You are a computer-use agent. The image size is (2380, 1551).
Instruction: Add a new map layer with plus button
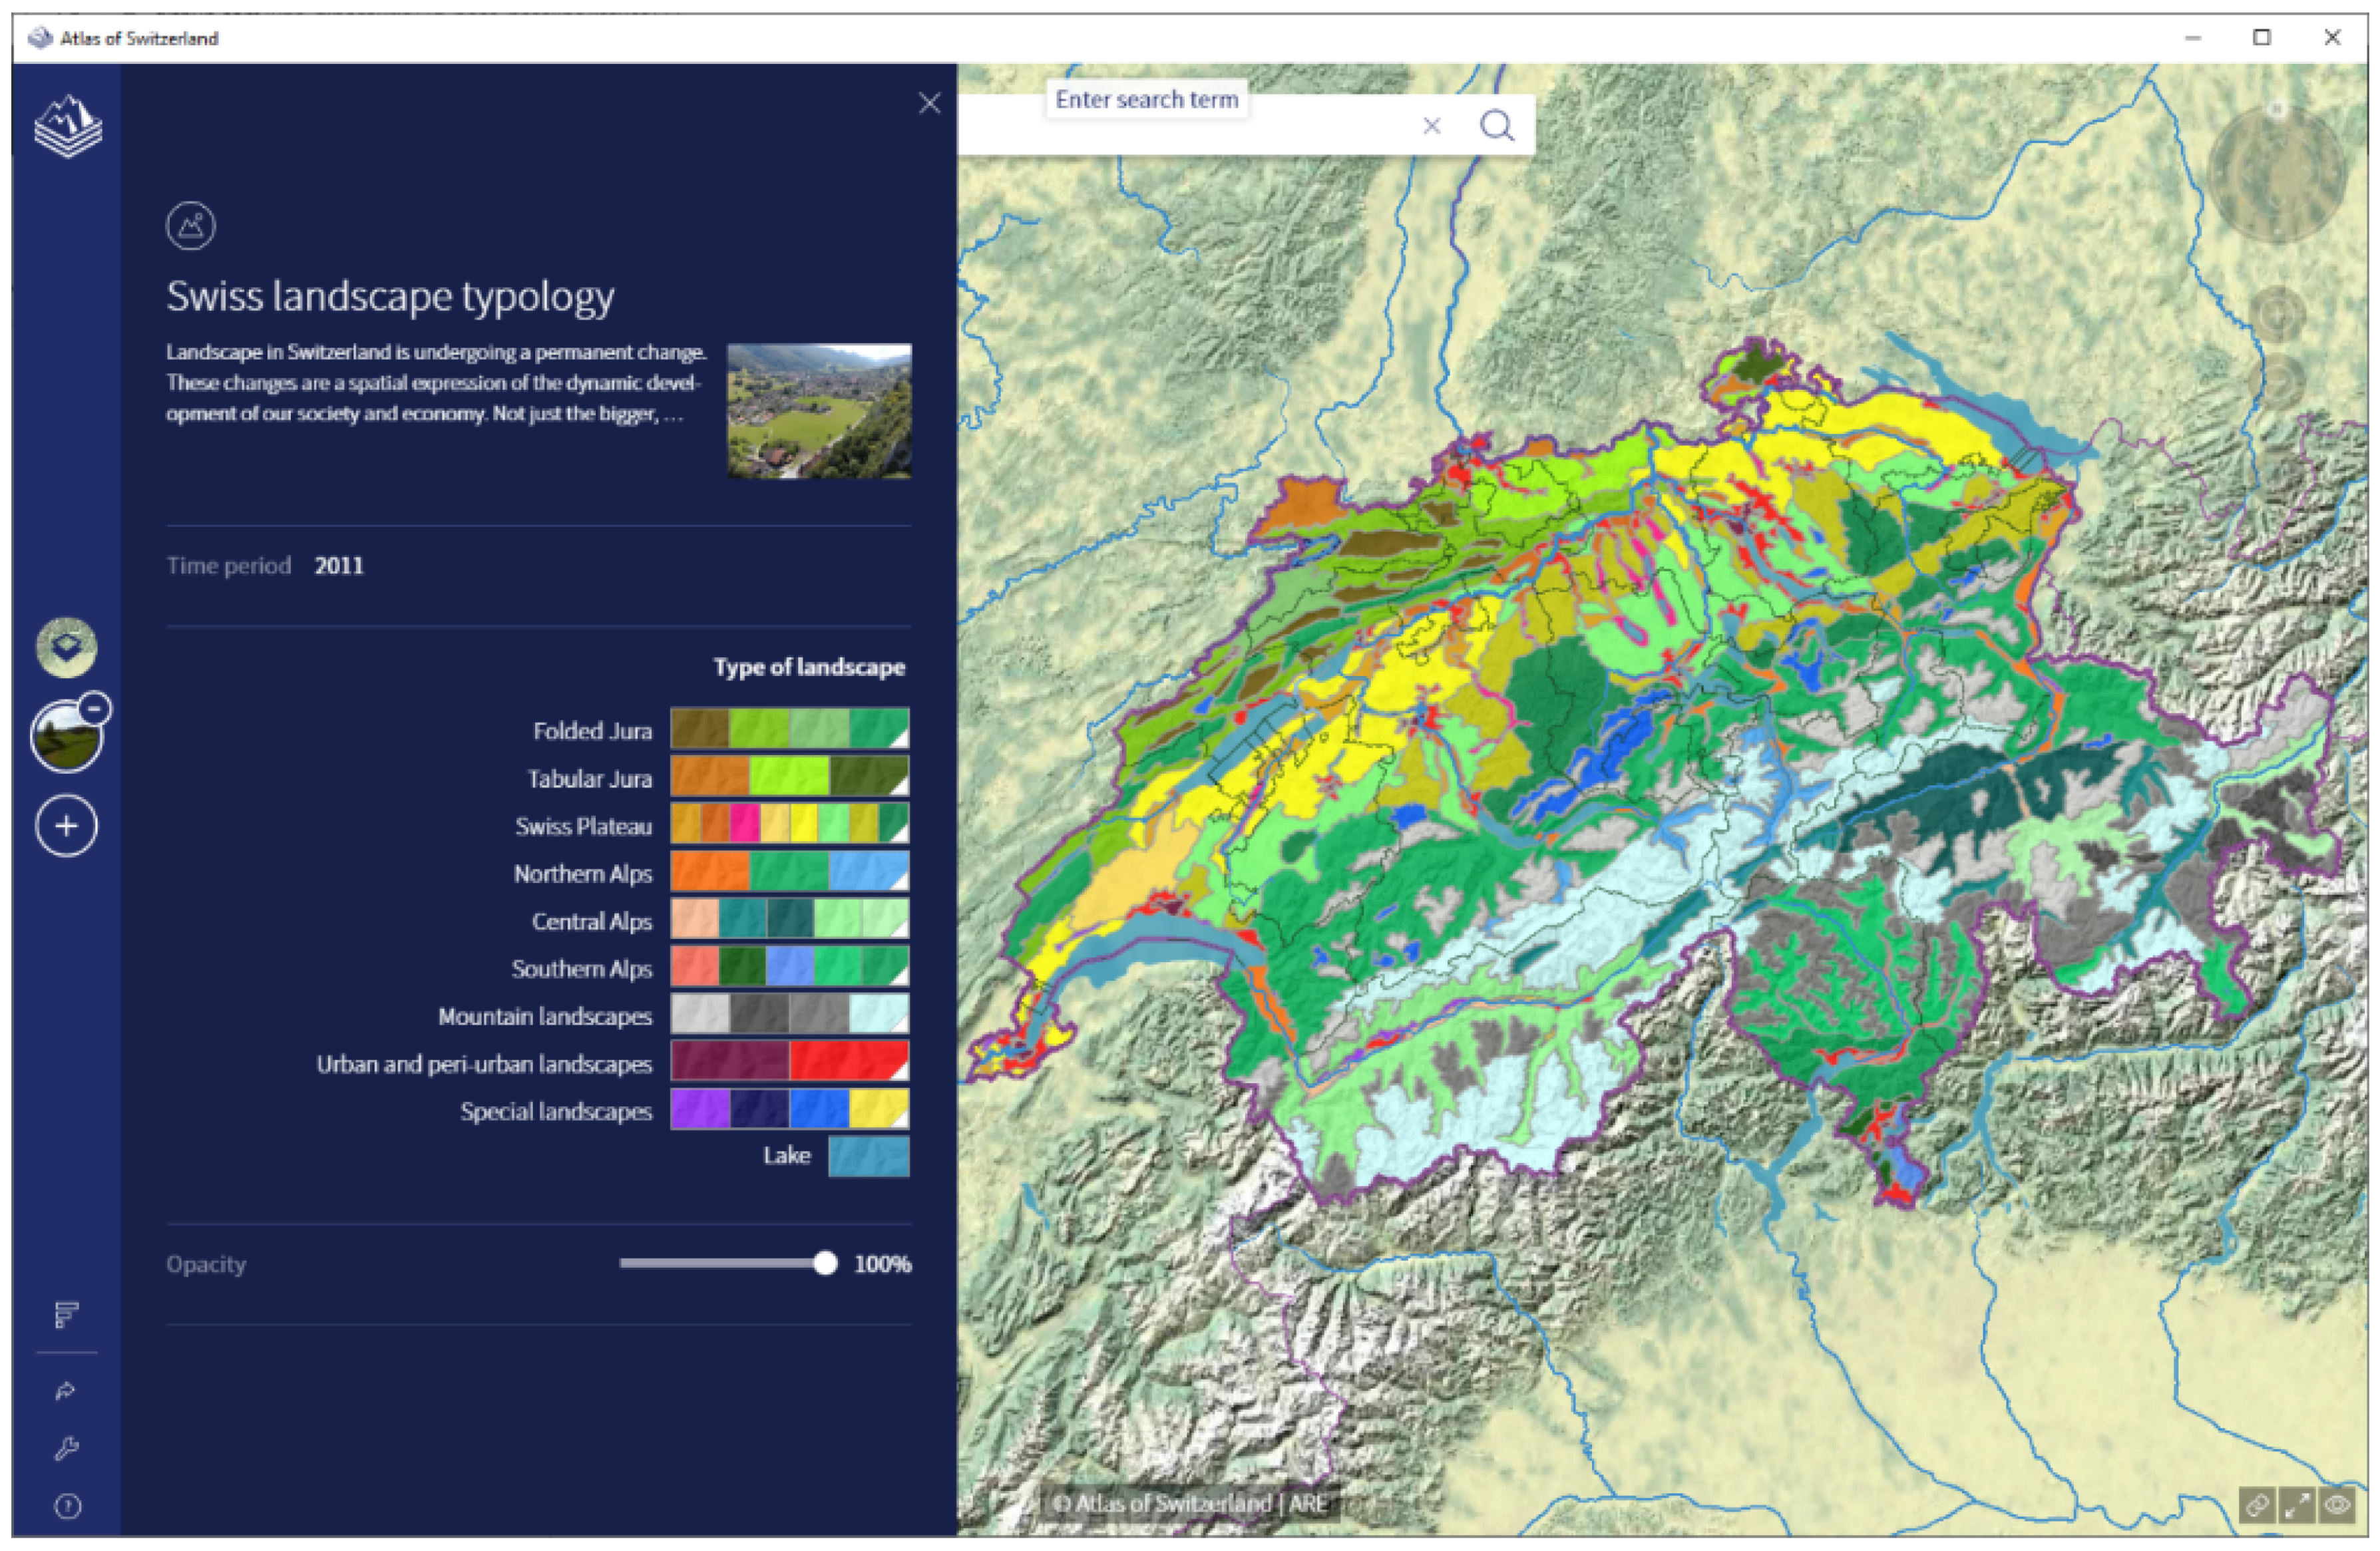point(66,826)
